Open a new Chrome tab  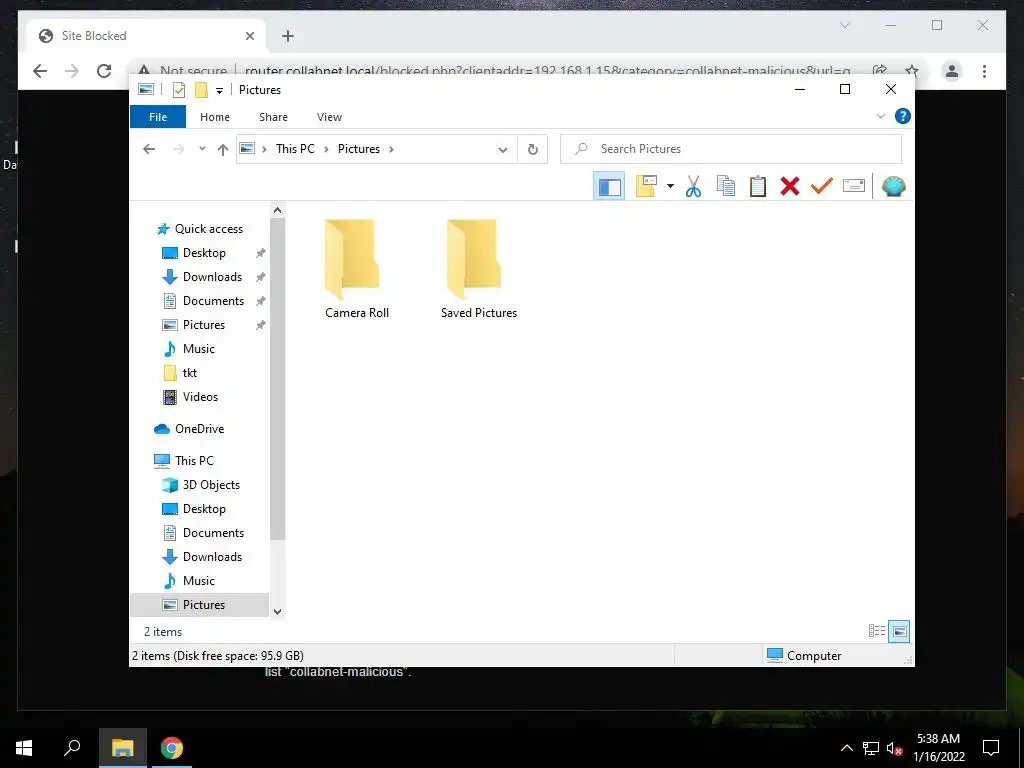coord(288,36)
